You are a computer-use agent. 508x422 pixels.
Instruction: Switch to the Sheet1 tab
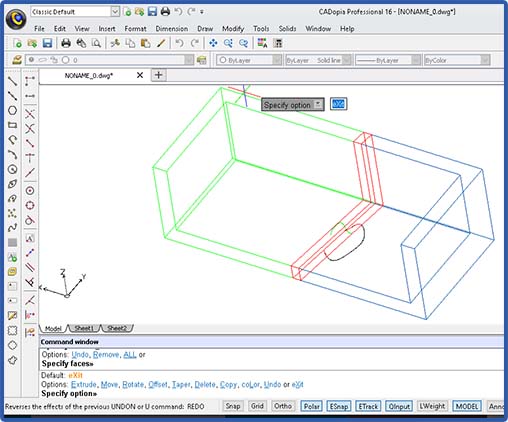point(84,328)
